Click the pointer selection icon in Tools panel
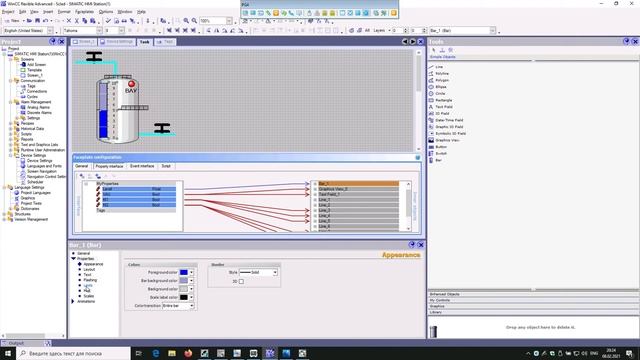 click(x=433, y=50)
